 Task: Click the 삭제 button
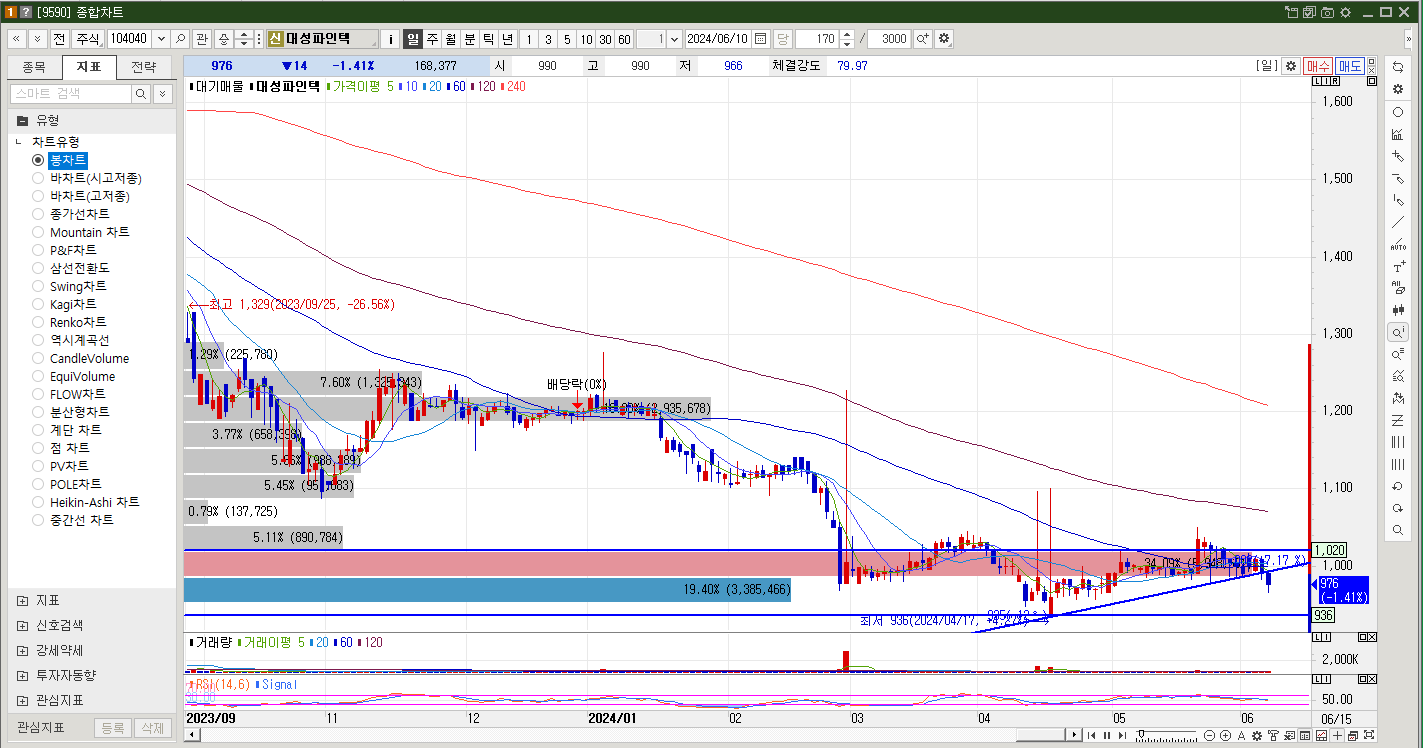point(151,728)
